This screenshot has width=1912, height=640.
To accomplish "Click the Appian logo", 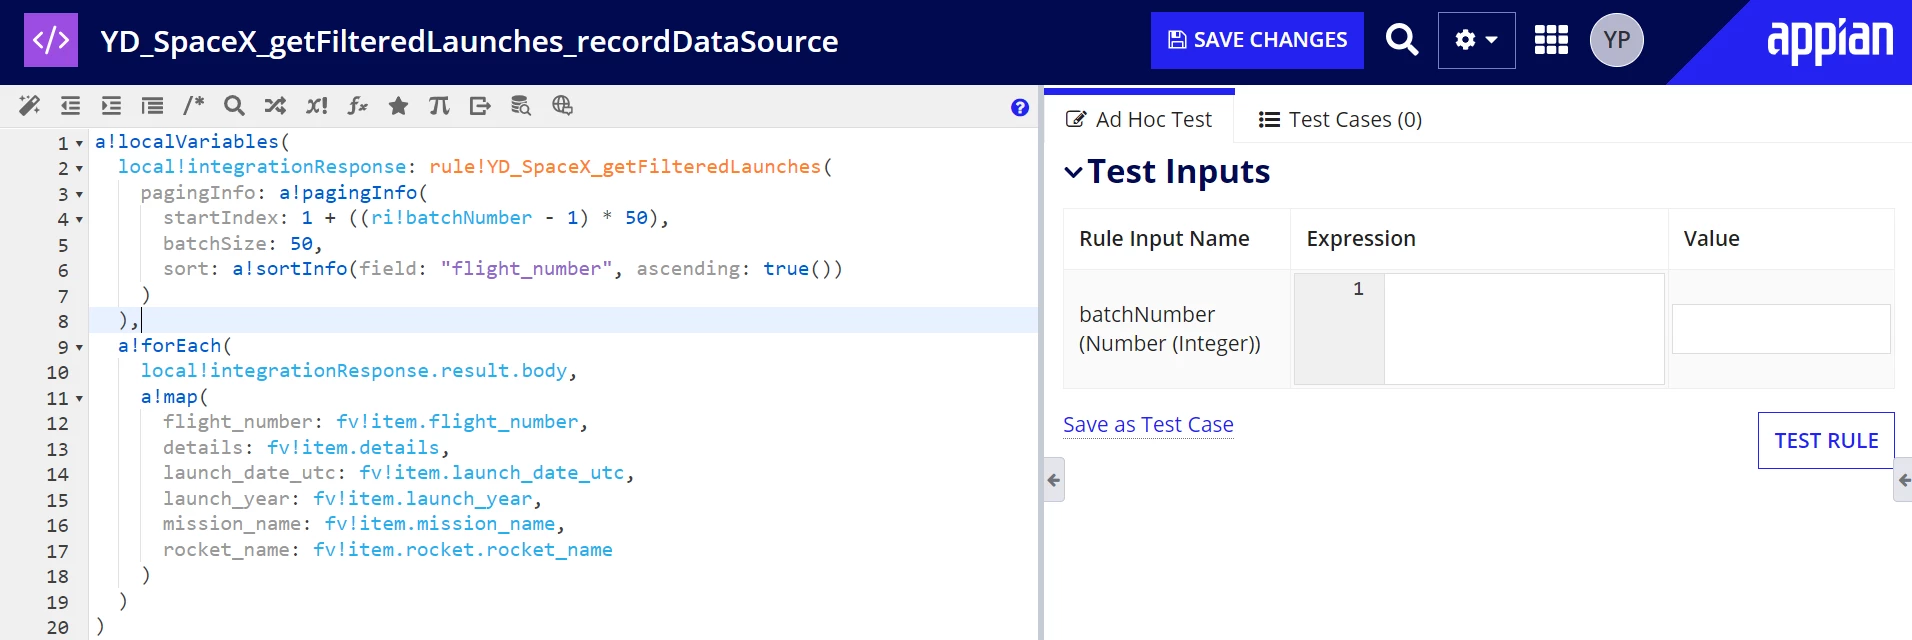I will [x=1830, y=40].
